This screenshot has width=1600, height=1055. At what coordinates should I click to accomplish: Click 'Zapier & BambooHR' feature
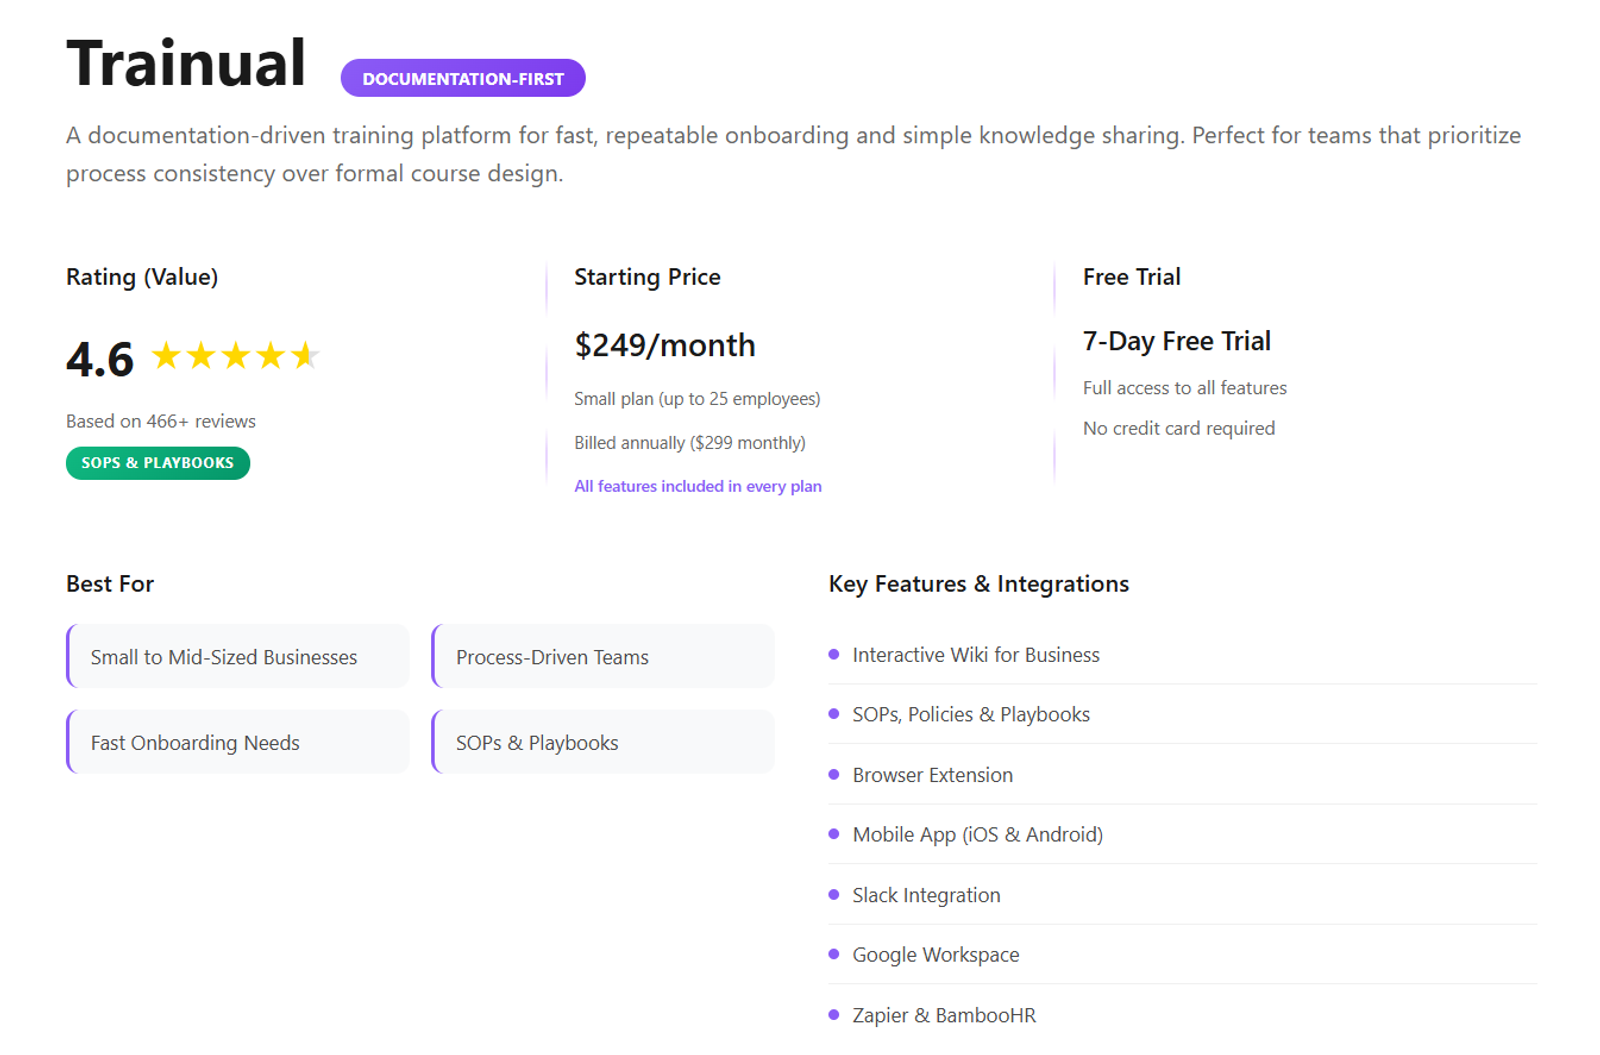(944, 1015)
